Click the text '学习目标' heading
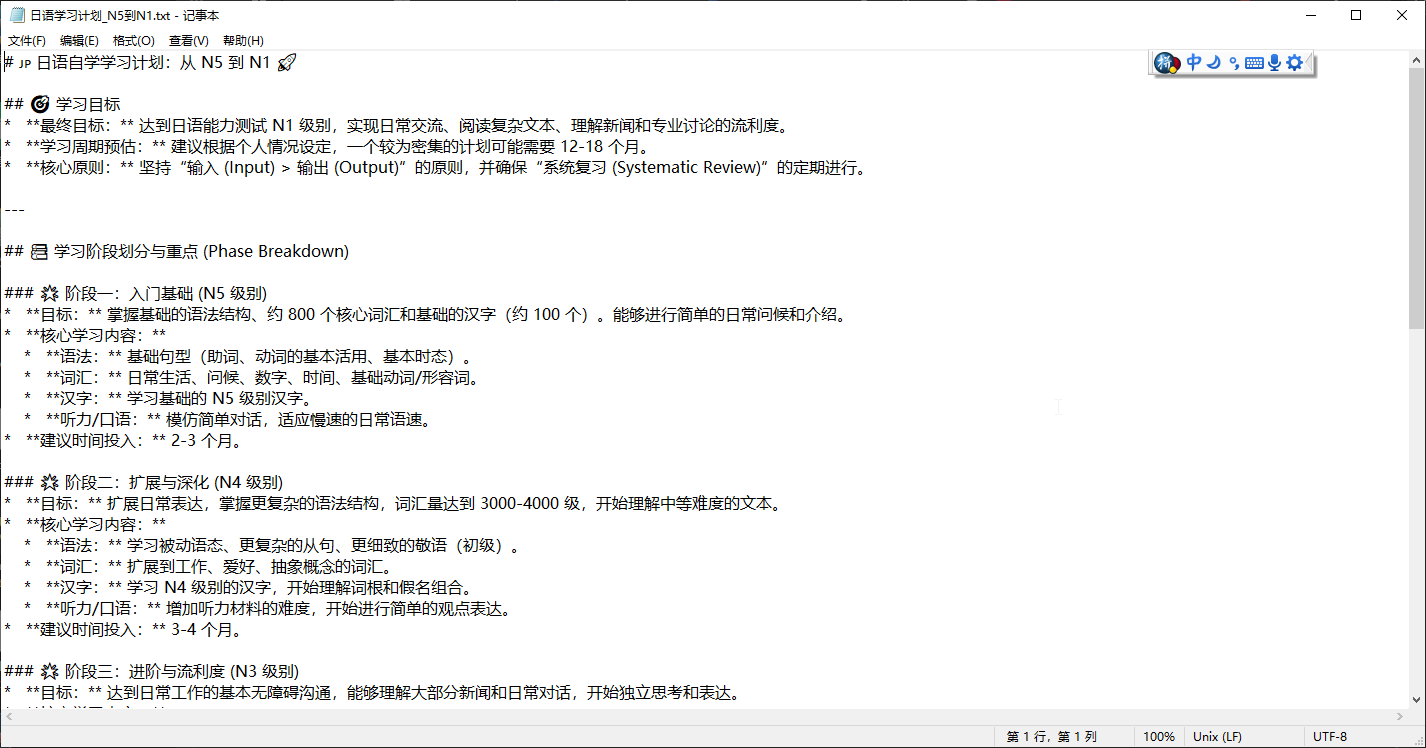Viewport: 1426px width, 748px height. click(88, 104)
